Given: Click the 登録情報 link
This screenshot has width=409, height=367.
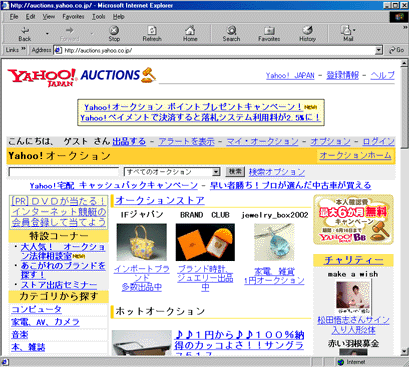Looking at the screenshot, I should [342, 75].
